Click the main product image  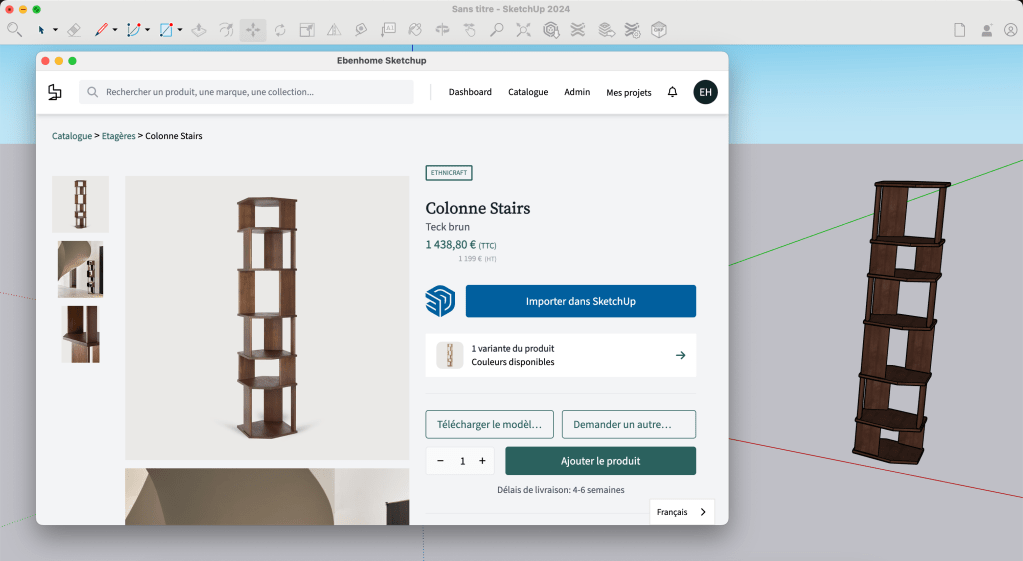(x=267, y=318)
